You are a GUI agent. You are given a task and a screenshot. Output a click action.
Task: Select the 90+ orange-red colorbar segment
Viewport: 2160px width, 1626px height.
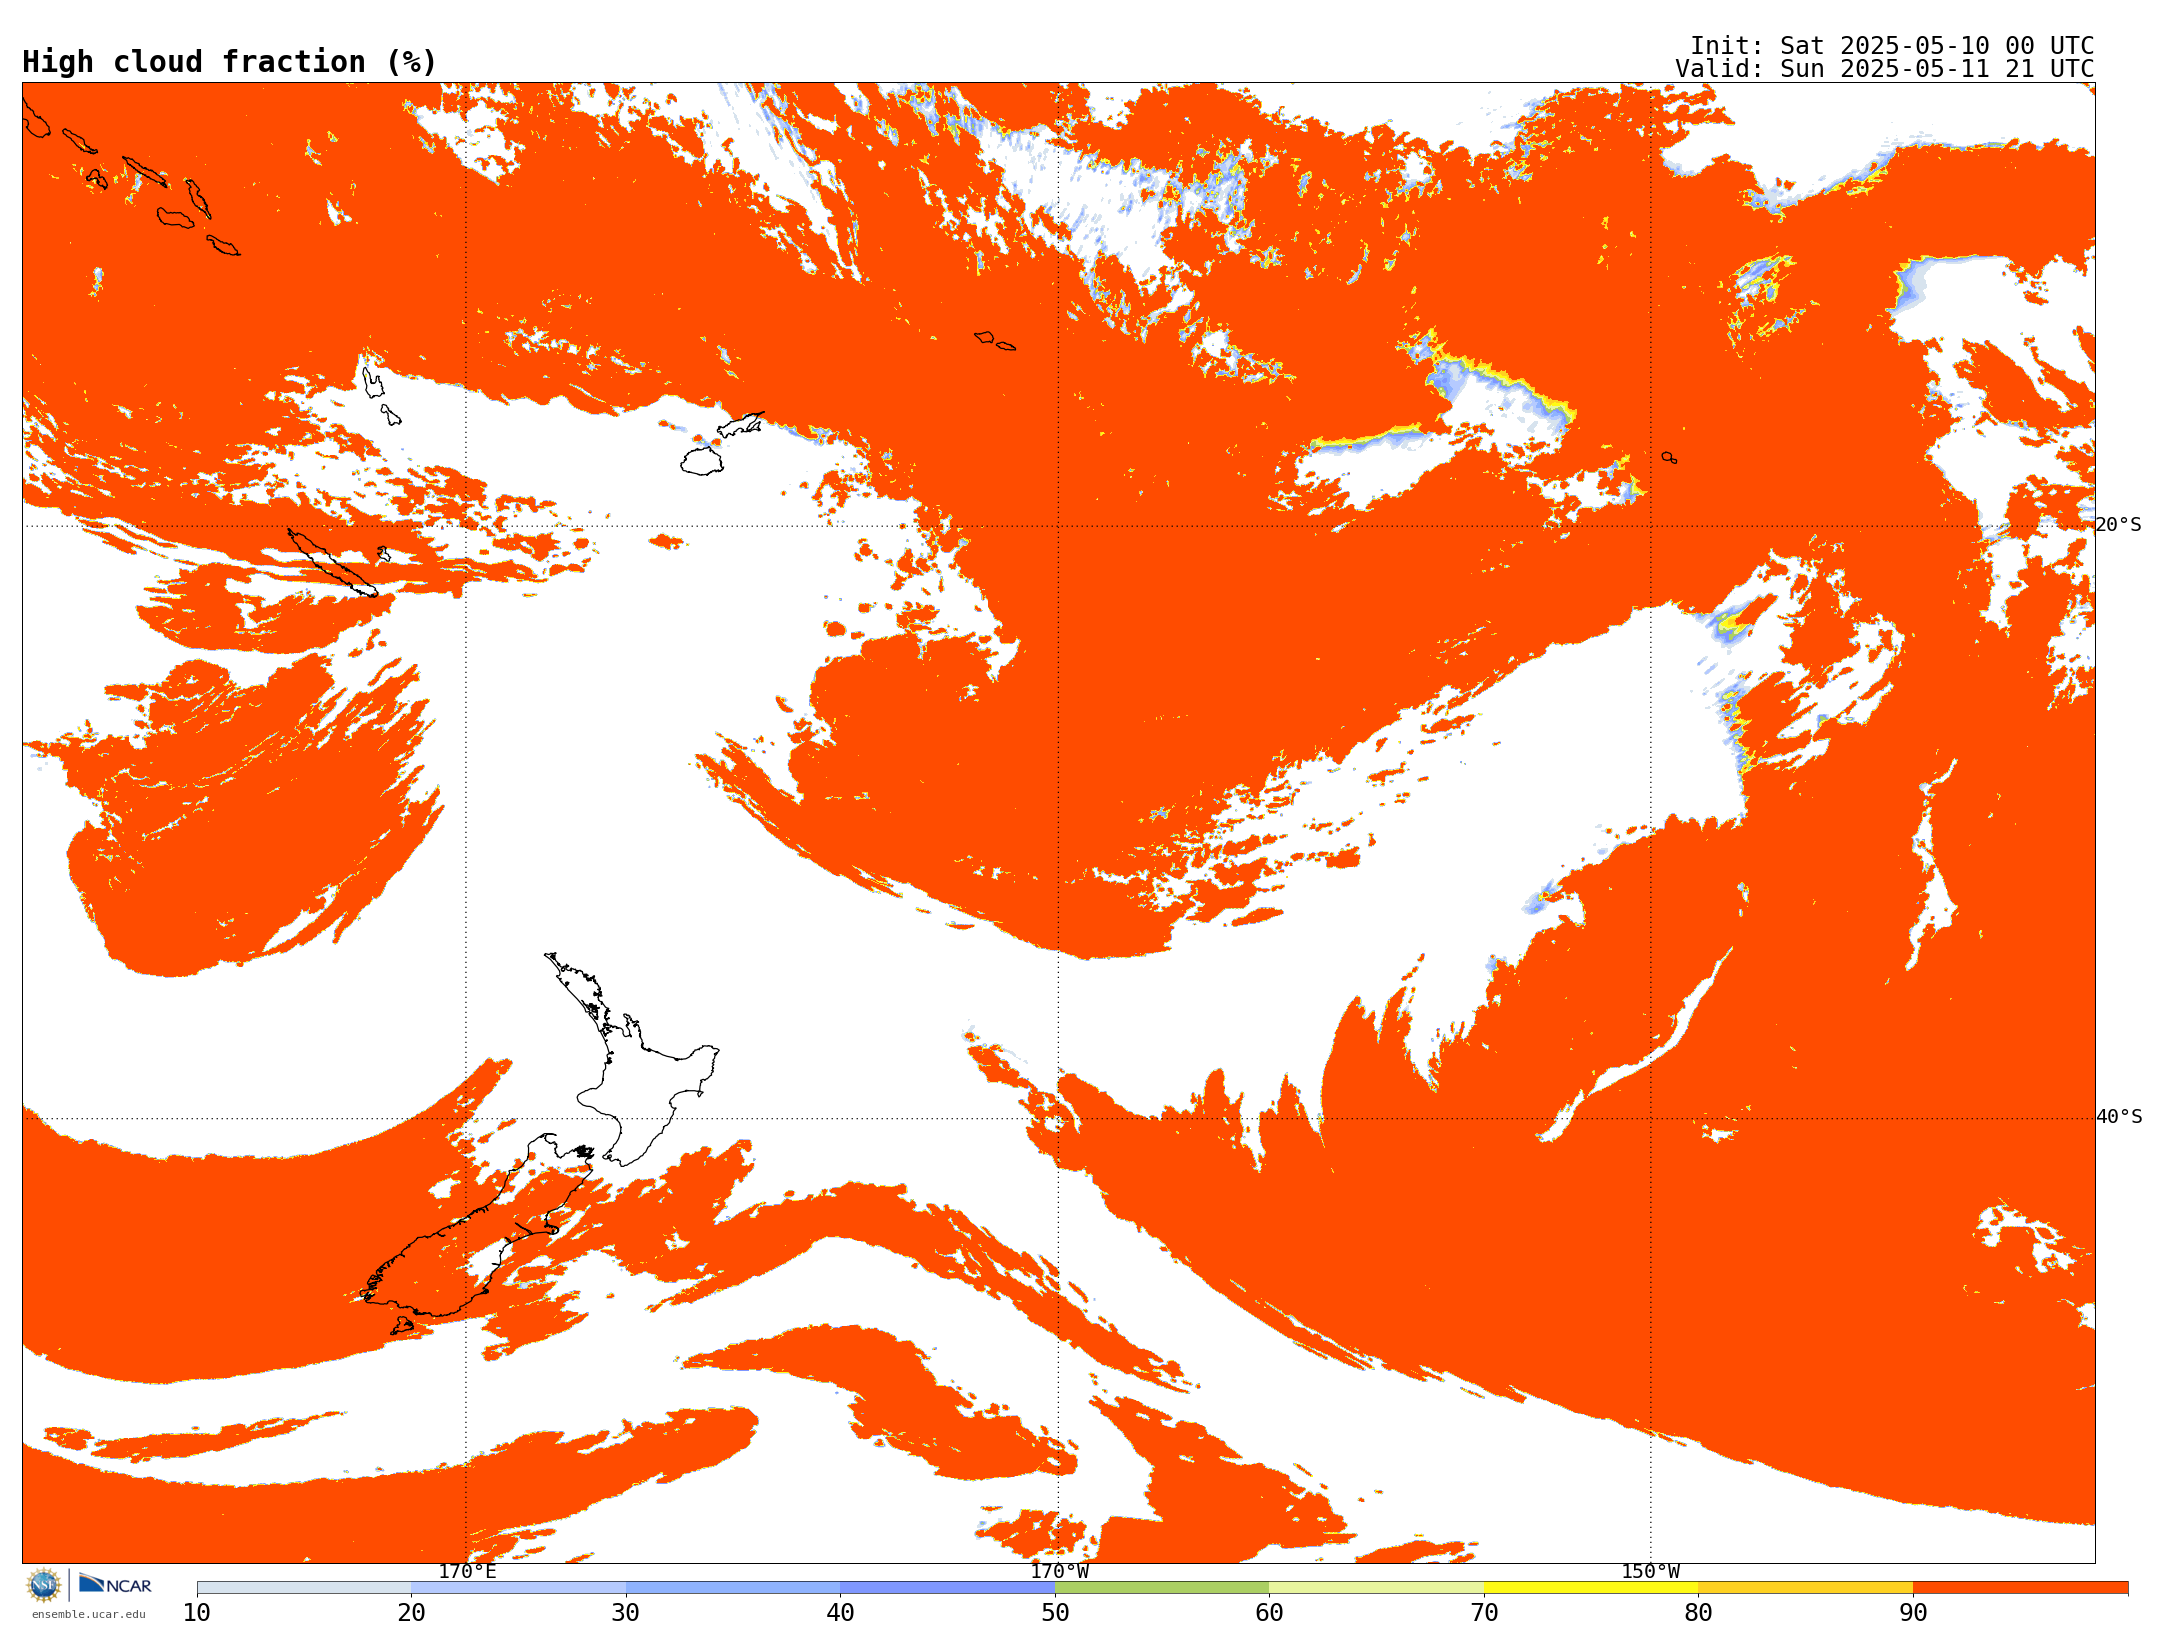[x=2020, y=1587]
